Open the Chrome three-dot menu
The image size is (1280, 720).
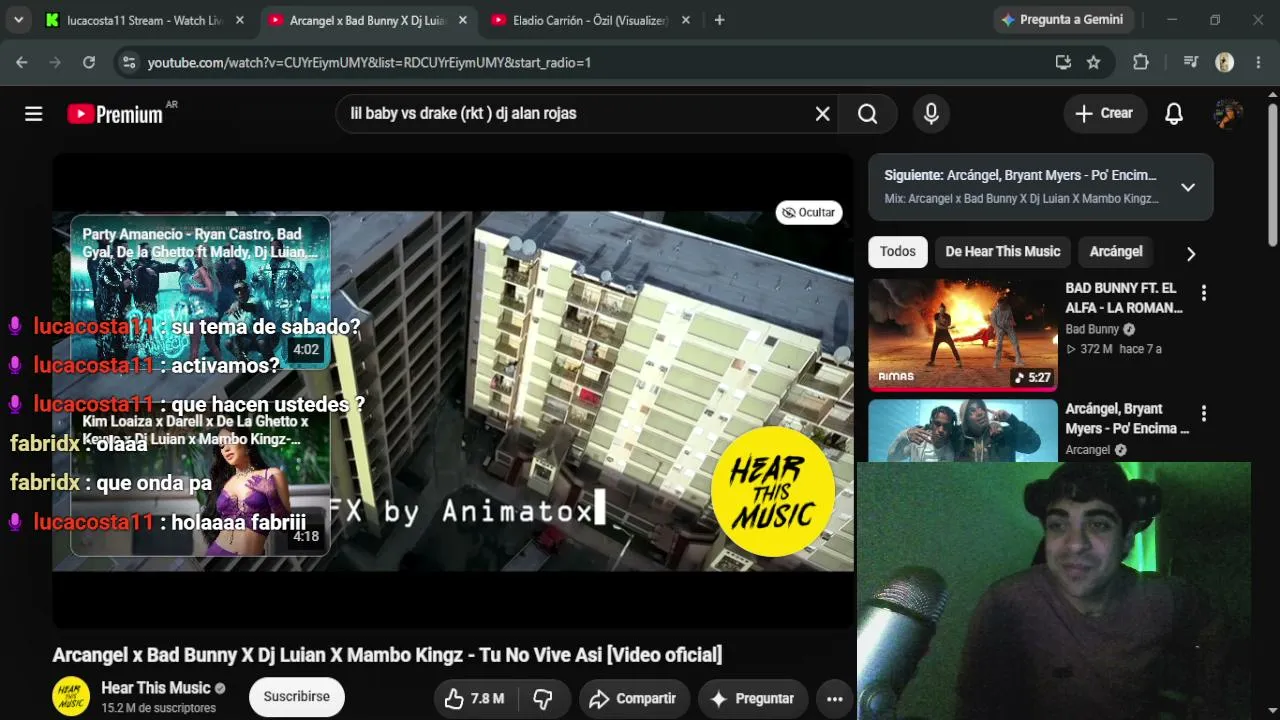tap(1257, 62)
